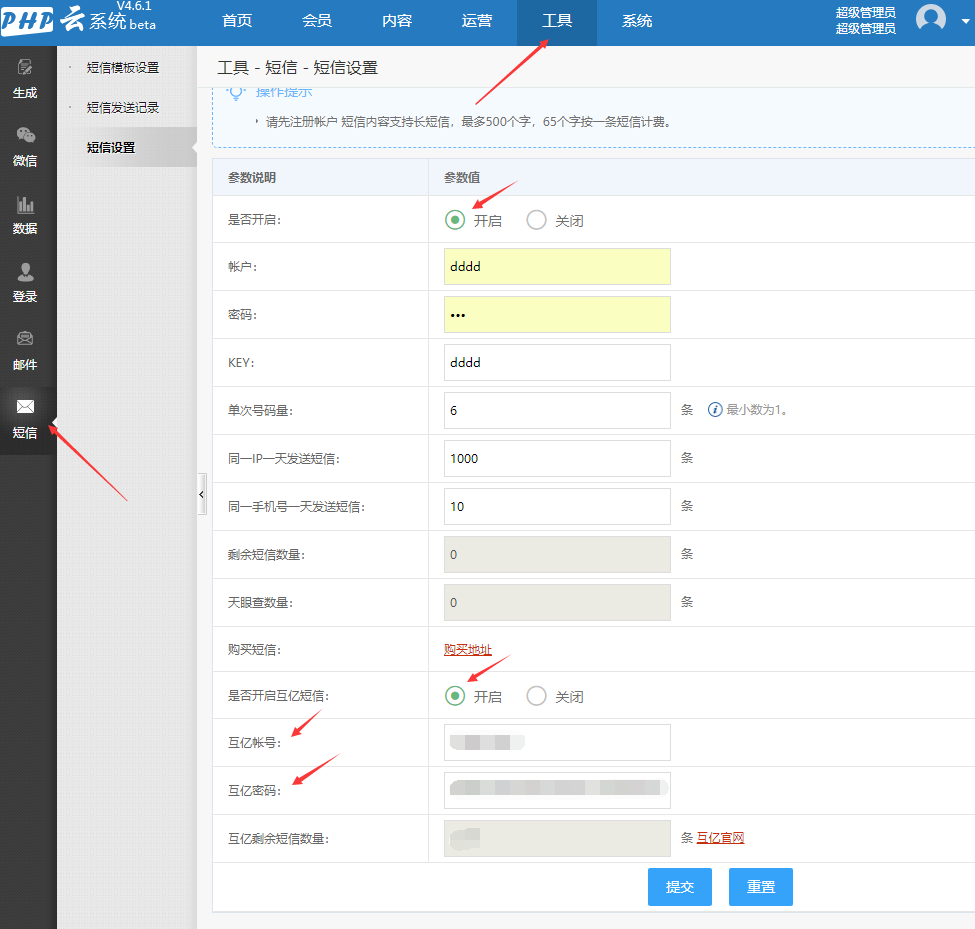Select 关闭 for 是否开启互亿短信
The width and height of the screenshot is (975, 929).
point(537,696)
